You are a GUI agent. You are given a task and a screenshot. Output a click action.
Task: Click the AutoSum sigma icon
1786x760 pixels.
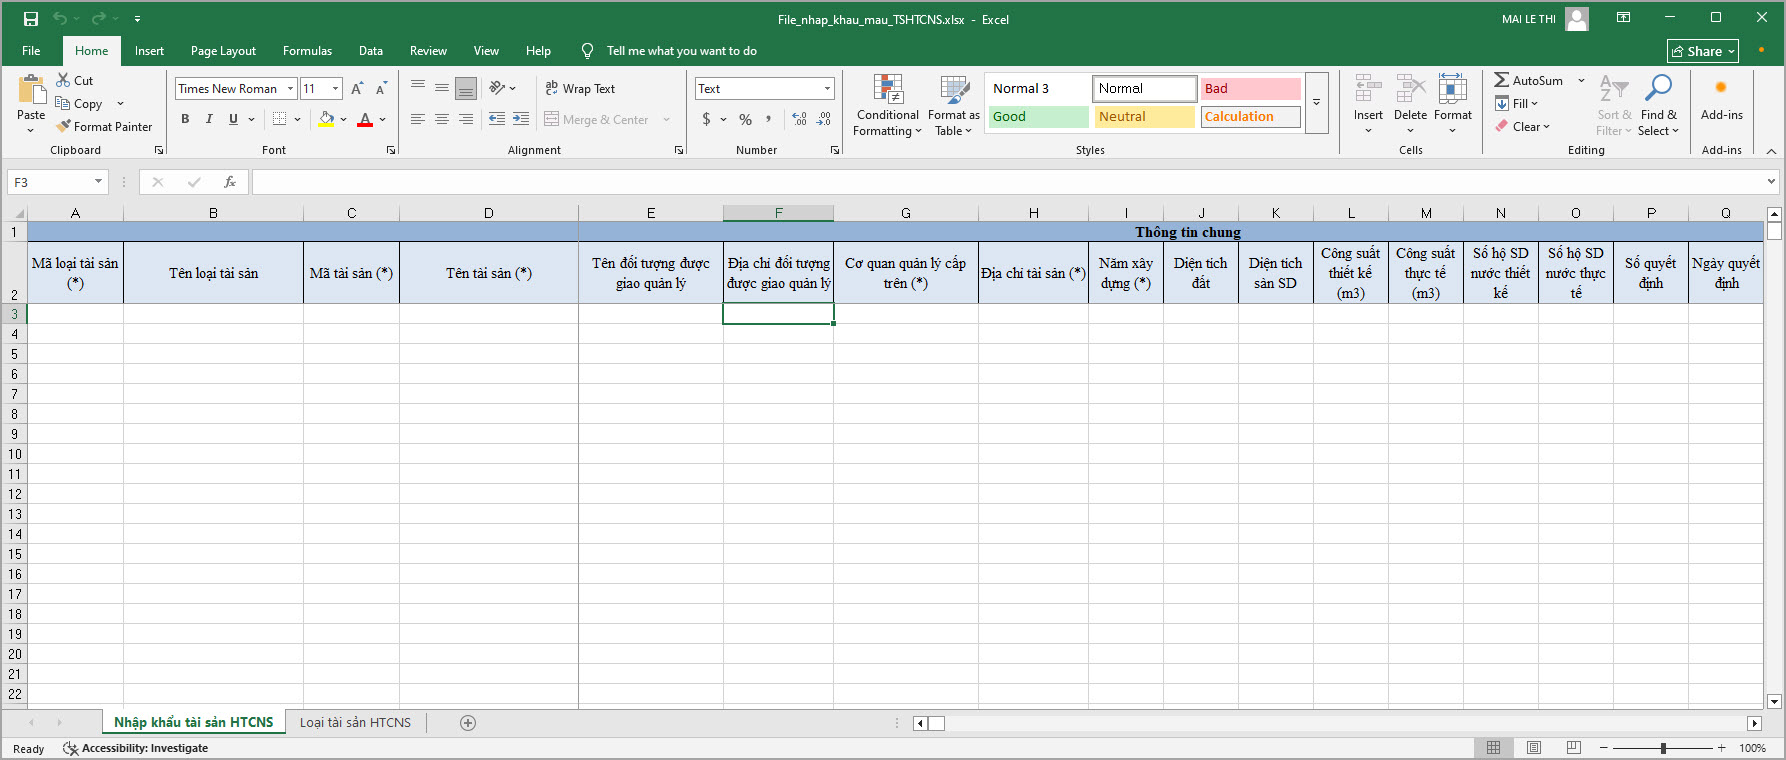(1502, 80)
